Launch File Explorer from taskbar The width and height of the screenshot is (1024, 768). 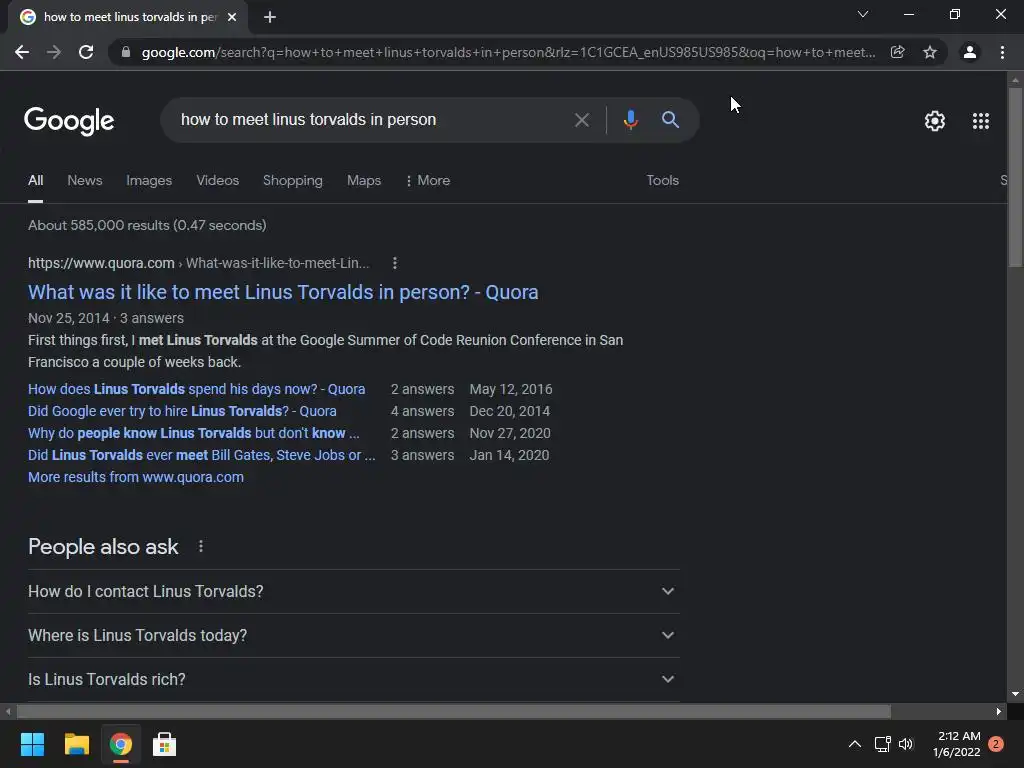76,744
